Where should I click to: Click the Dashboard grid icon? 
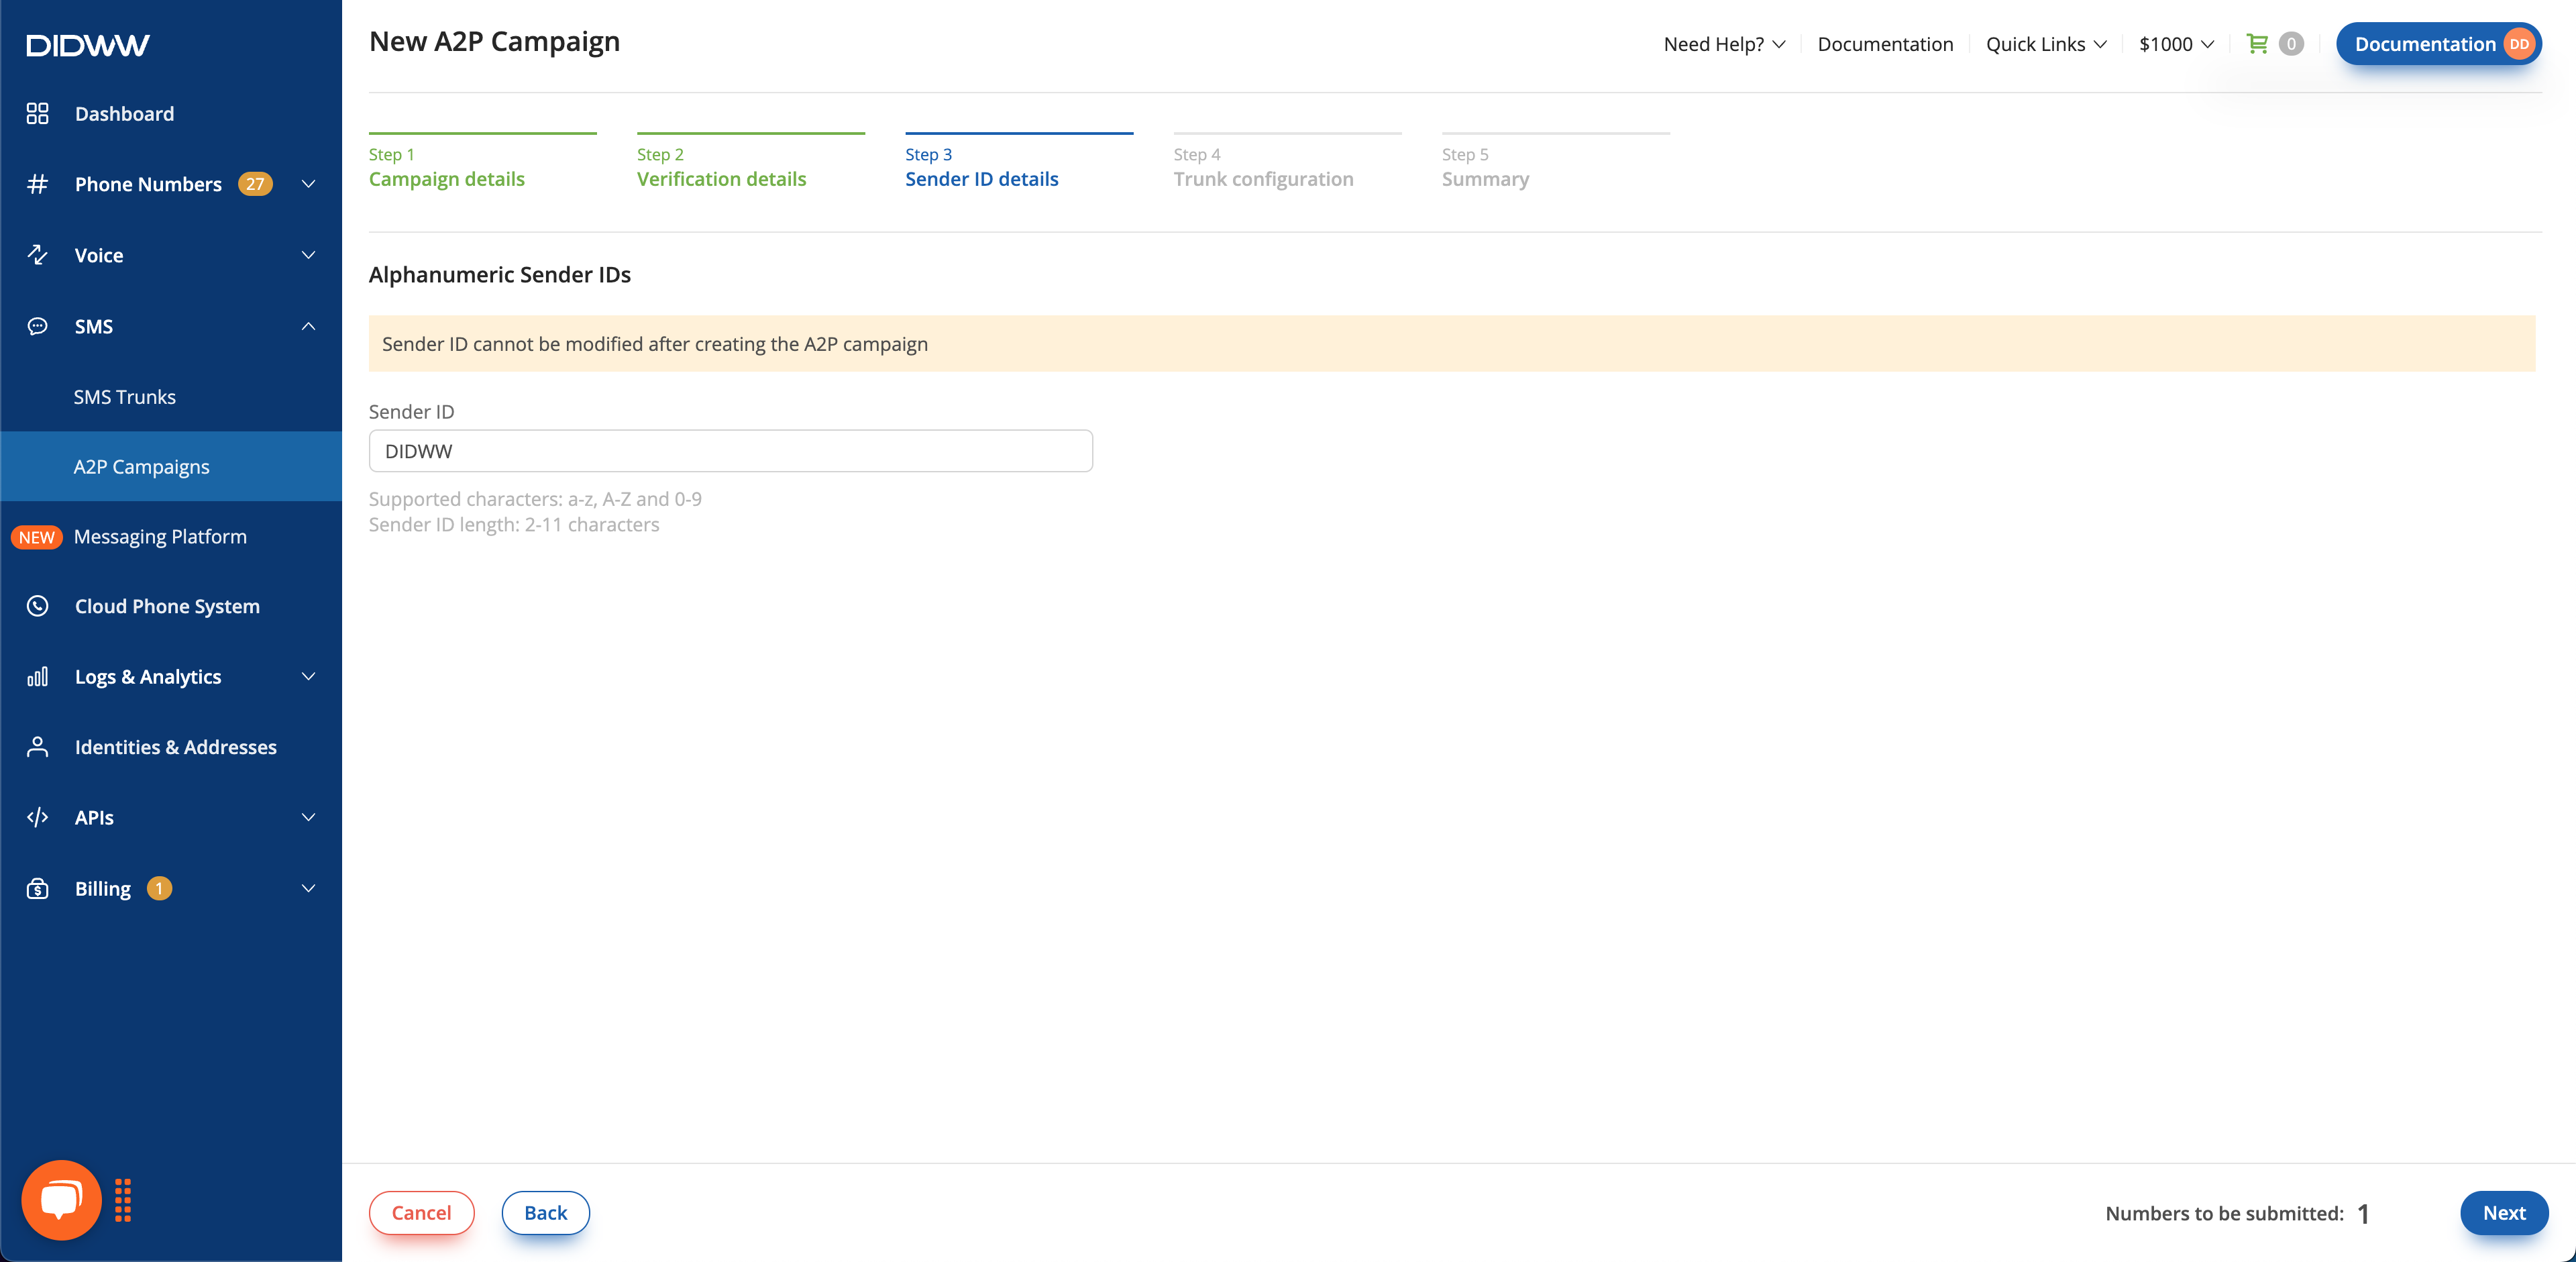tap(37, 114)
